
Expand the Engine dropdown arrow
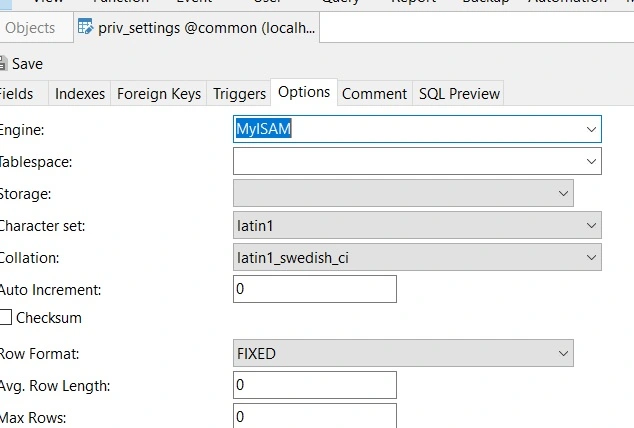(591, 129)
